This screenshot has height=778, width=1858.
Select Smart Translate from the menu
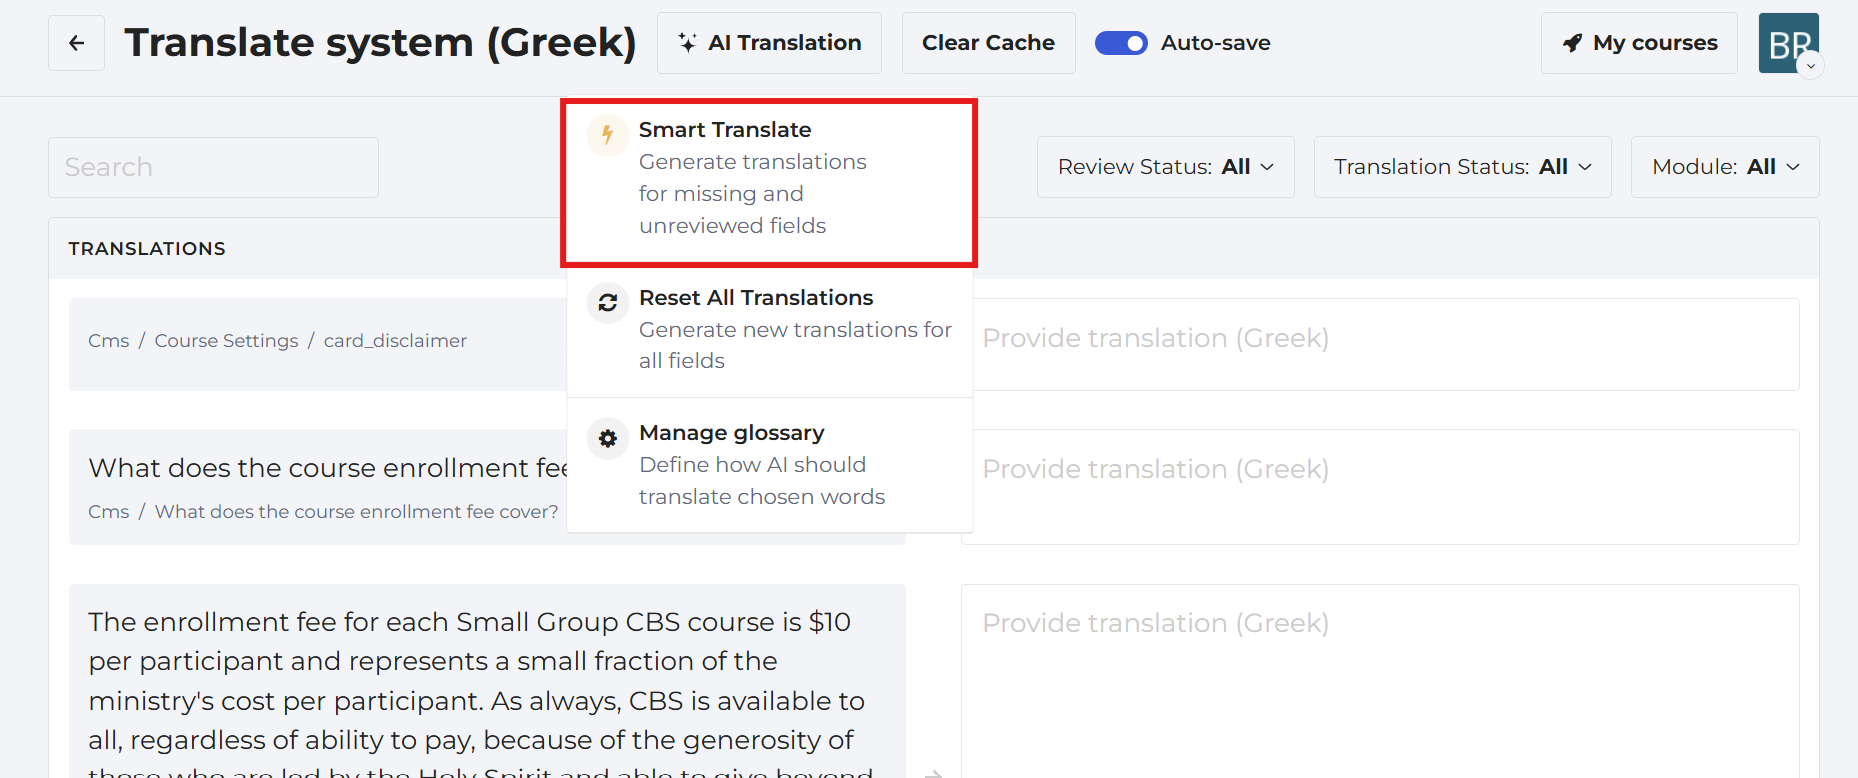(769, 182)
